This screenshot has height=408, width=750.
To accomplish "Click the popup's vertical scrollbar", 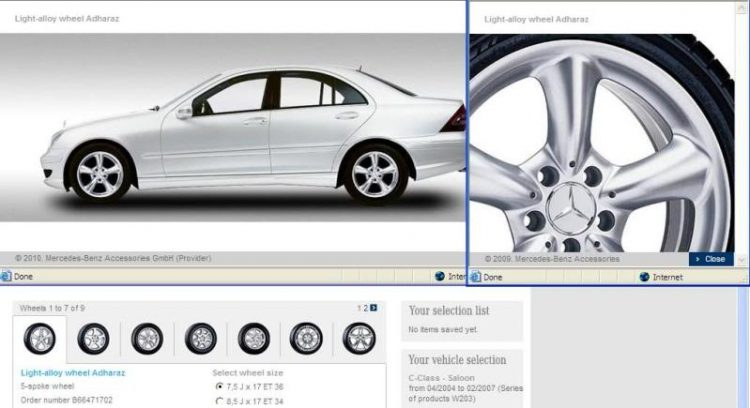I will tap(741, 134).
